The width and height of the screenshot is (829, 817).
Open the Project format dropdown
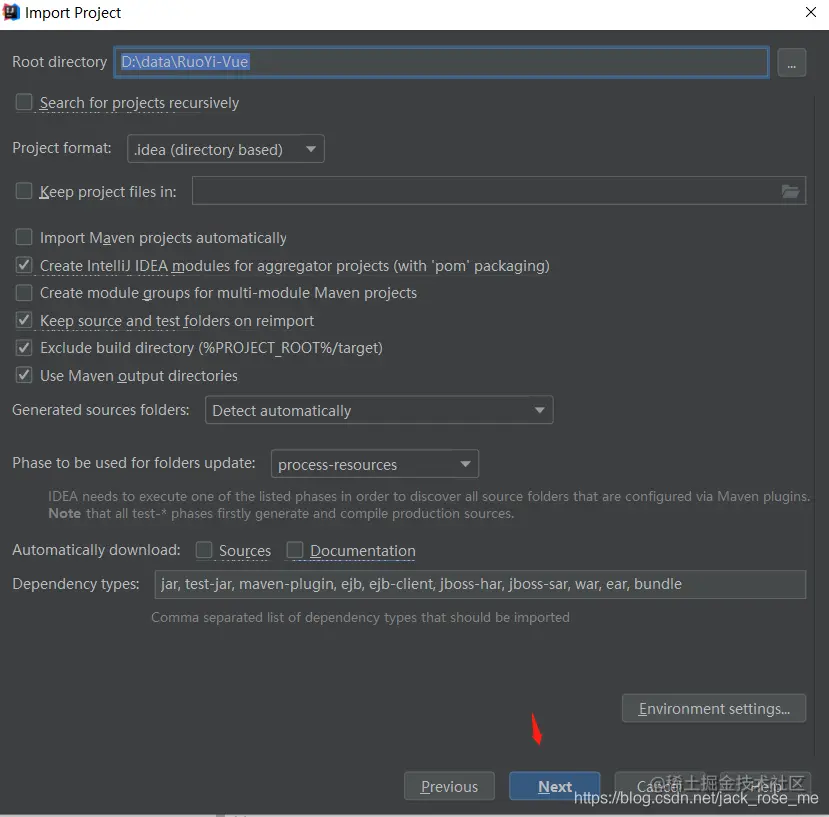click(226, 149)
